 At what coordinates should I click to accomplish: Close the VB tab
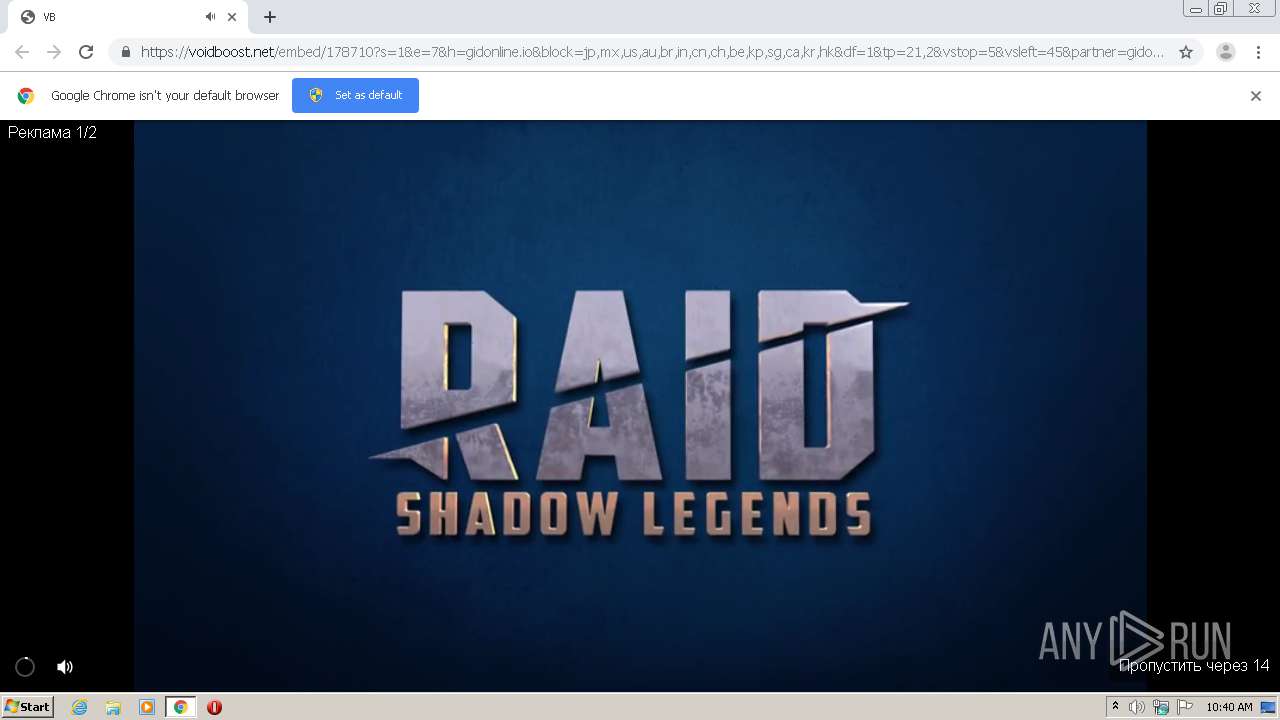tap(232, 17)
